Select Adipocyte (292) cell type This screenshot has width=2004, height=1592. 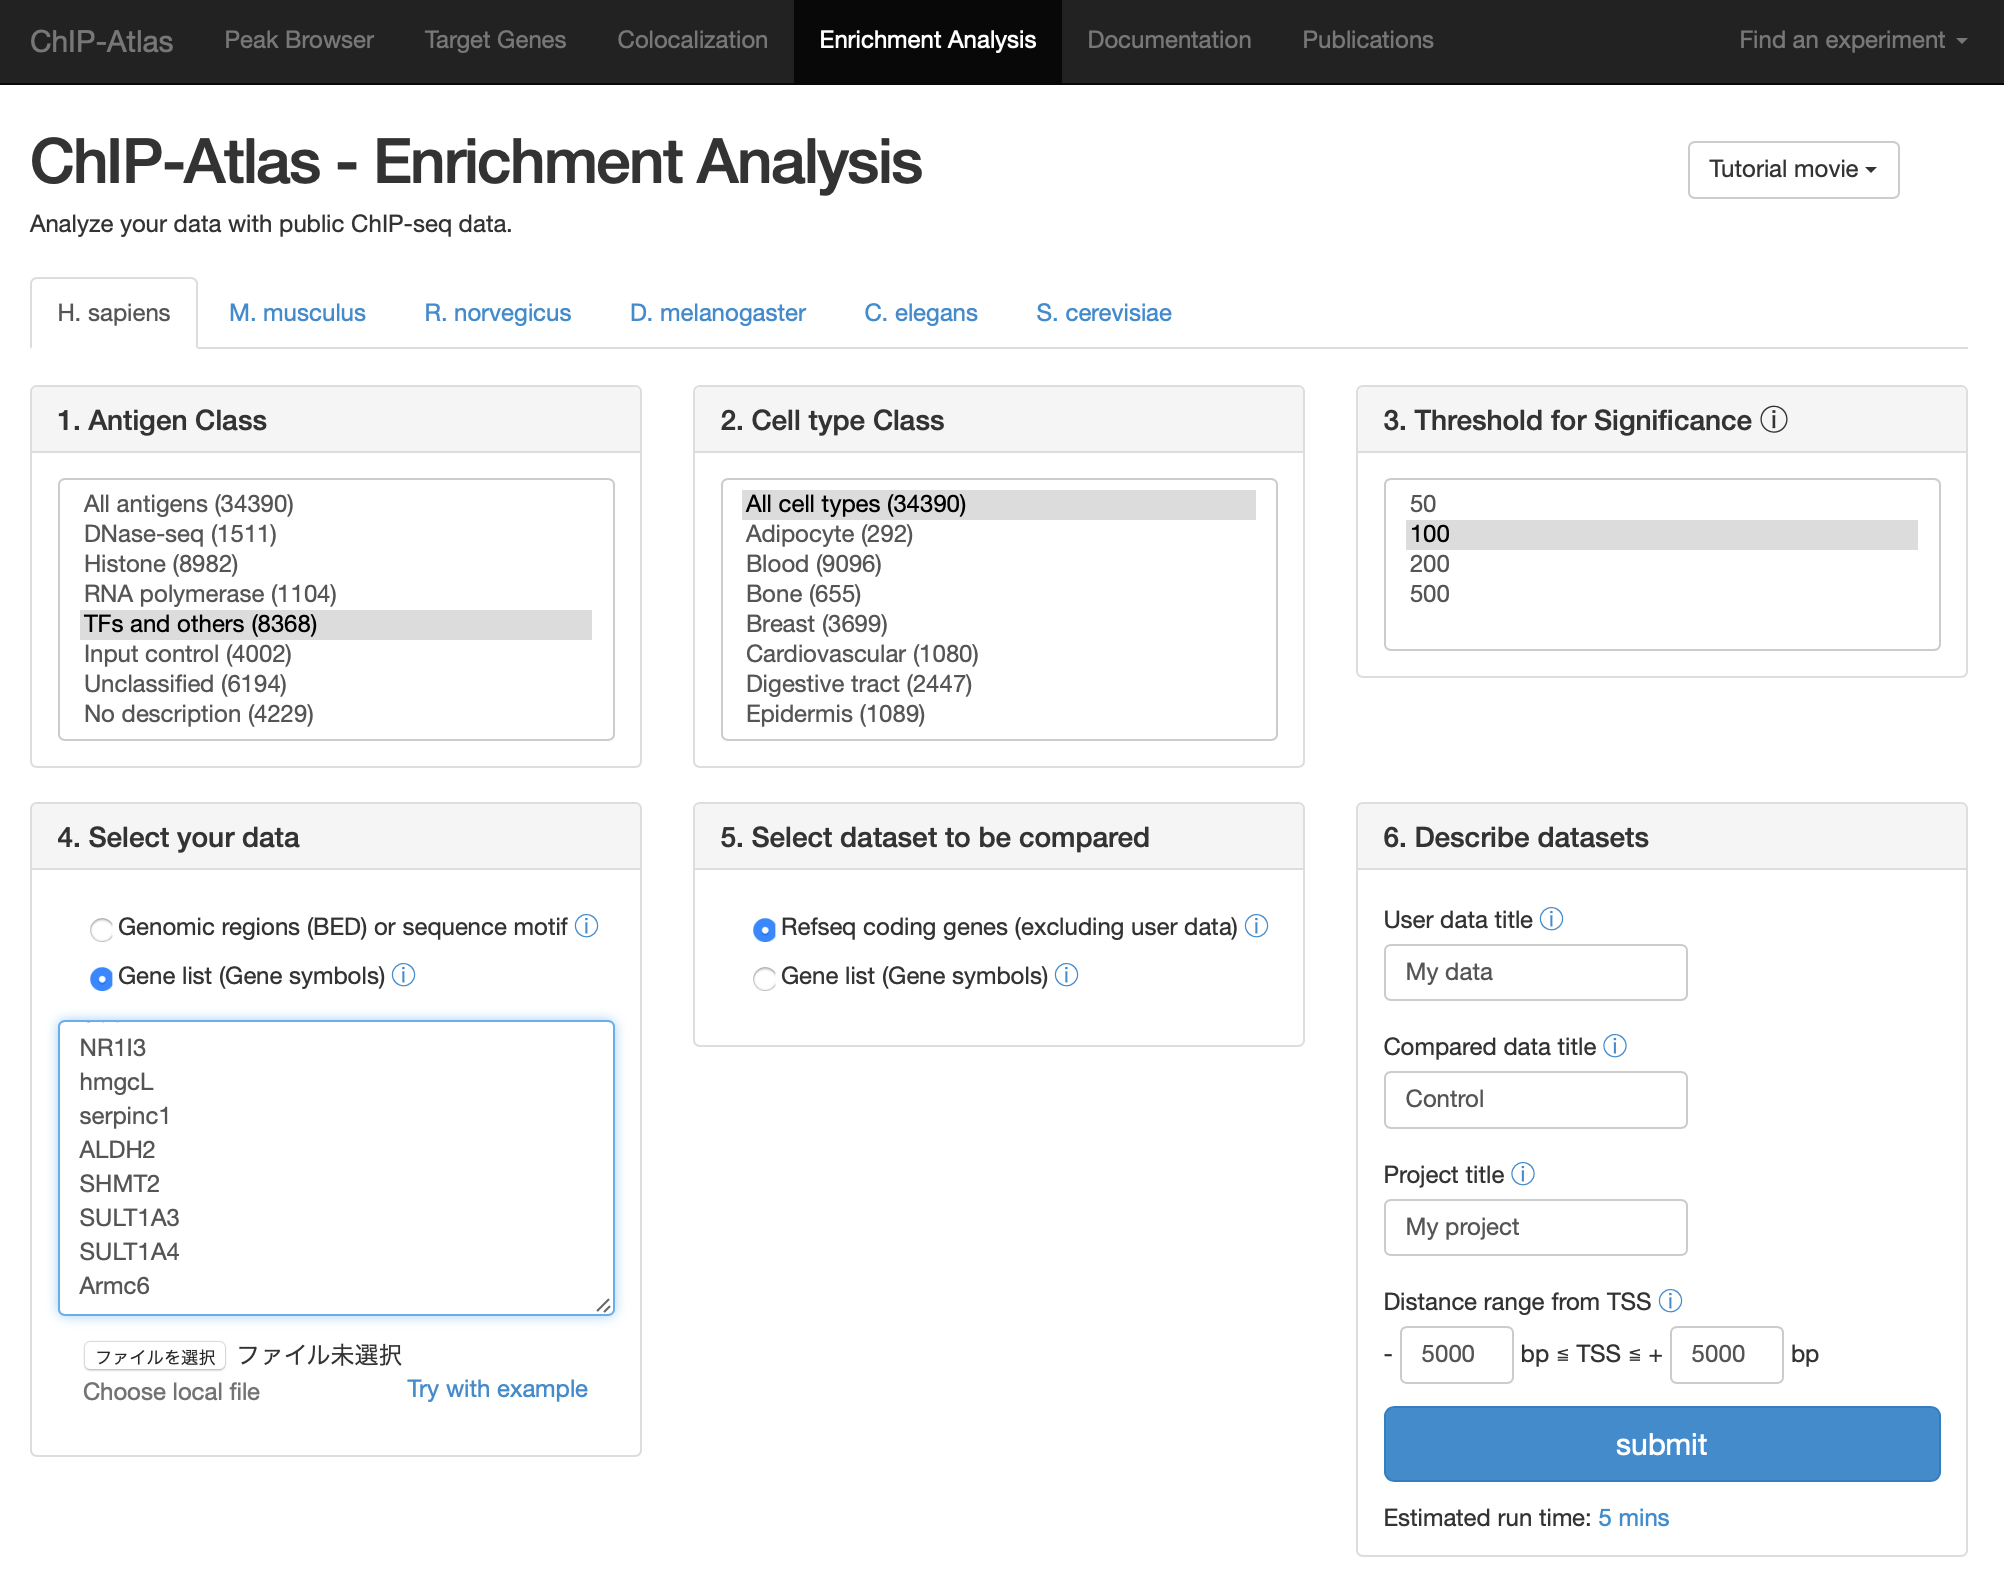click(999, 534)
